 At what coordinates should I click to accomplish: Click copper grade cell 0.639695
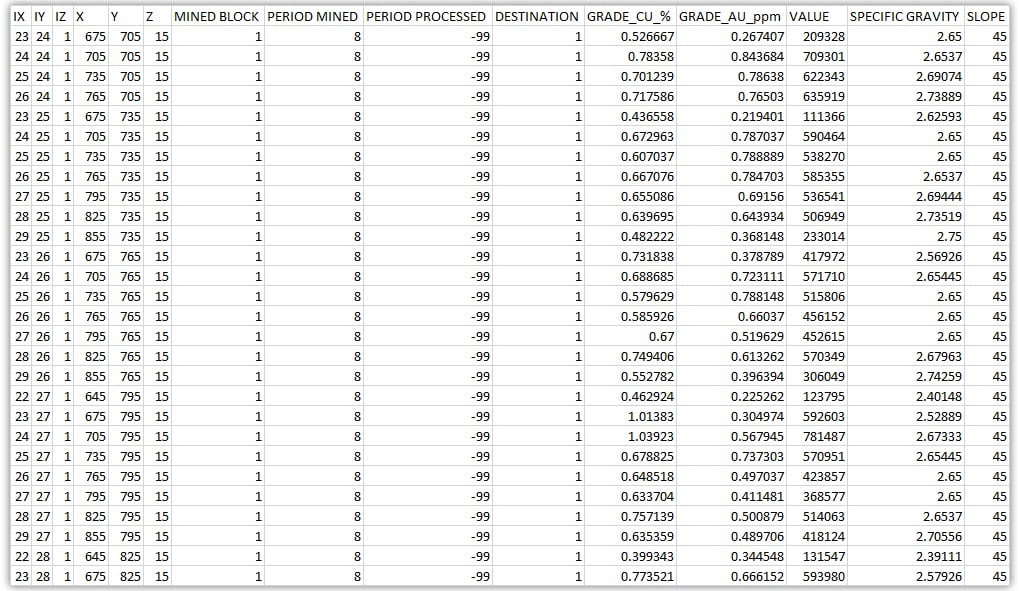(629, 217)
